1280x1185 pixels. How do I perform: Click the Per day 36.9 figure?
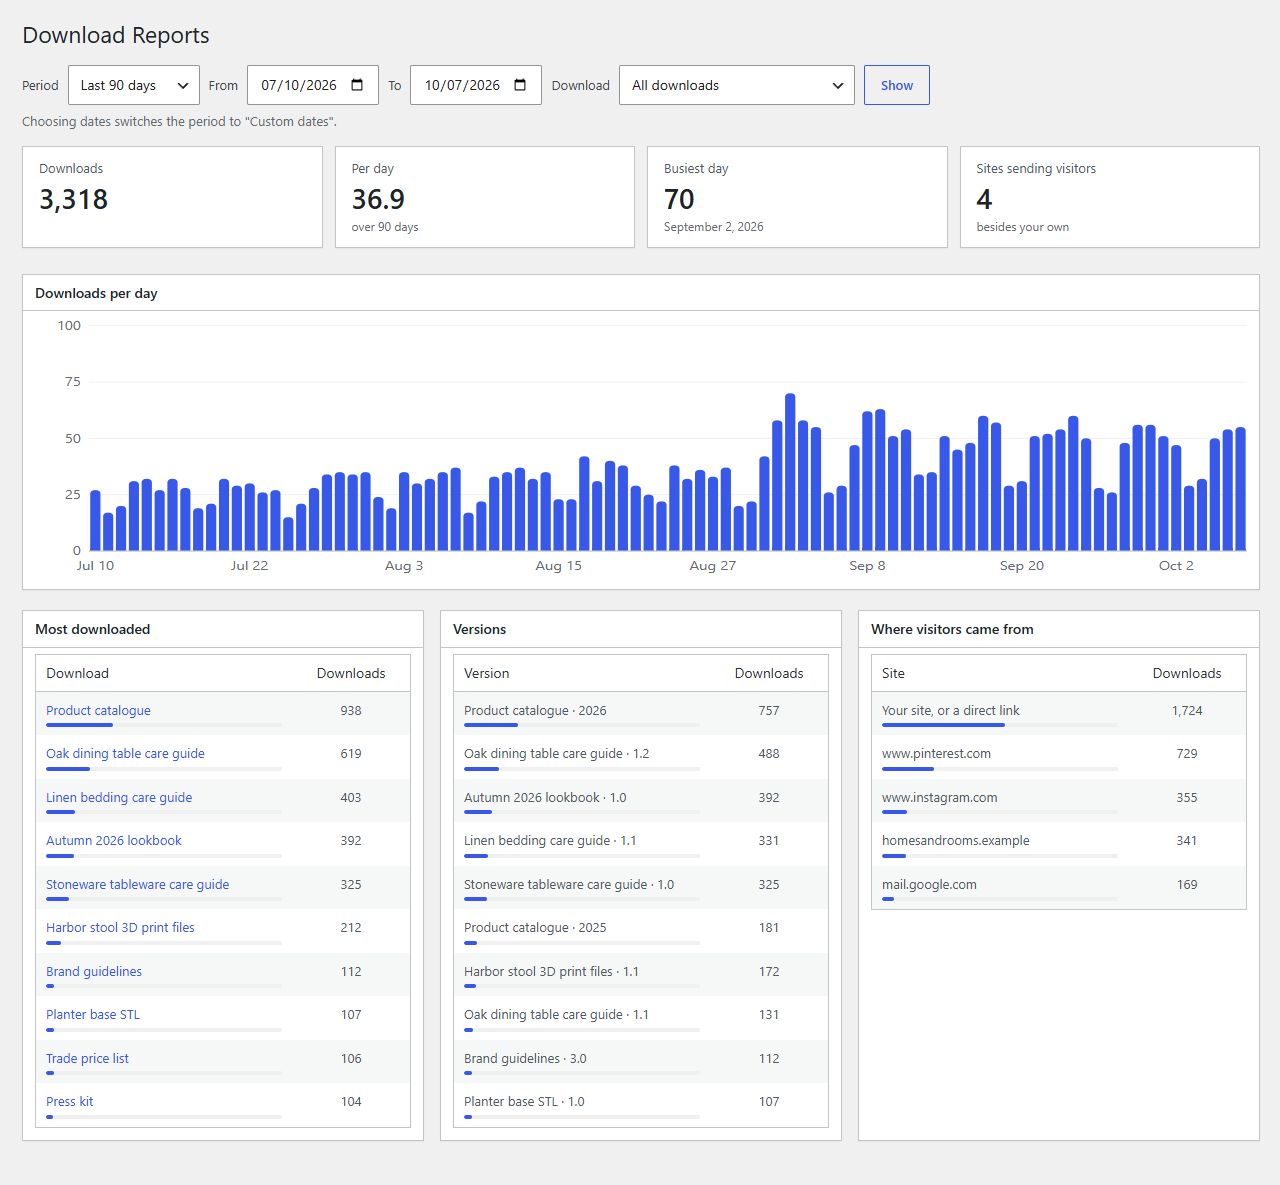pos(378,200)
